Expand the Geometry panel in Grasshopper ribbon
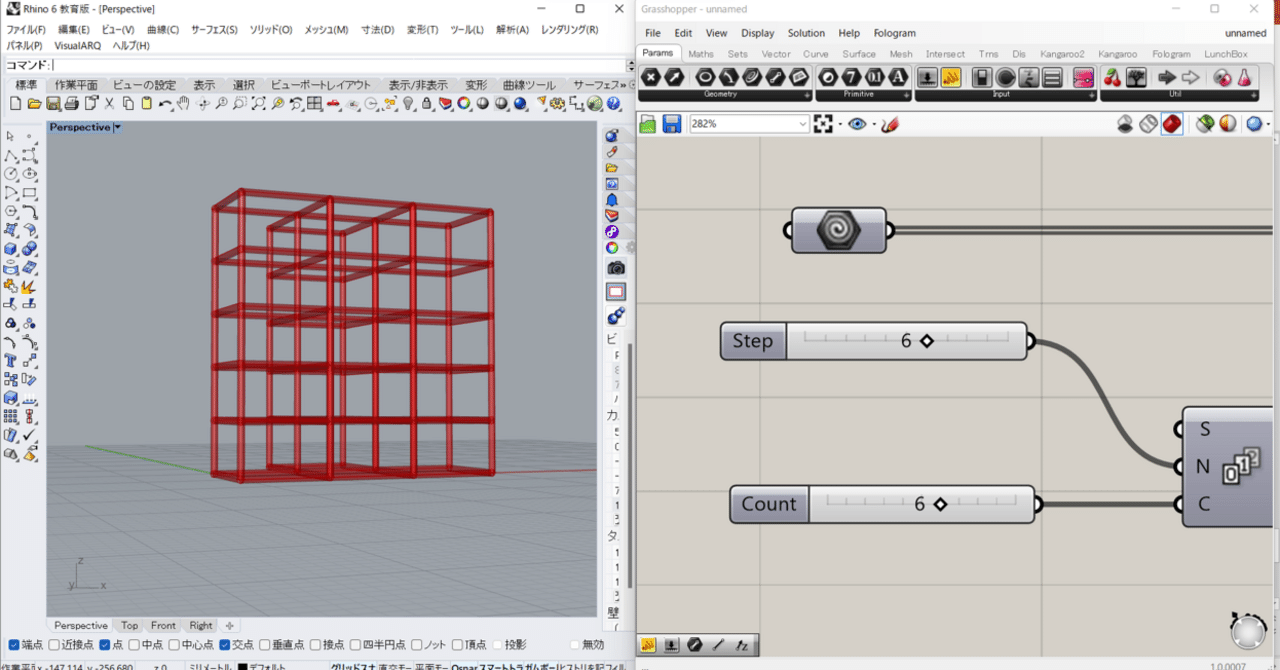 [806, 95]
